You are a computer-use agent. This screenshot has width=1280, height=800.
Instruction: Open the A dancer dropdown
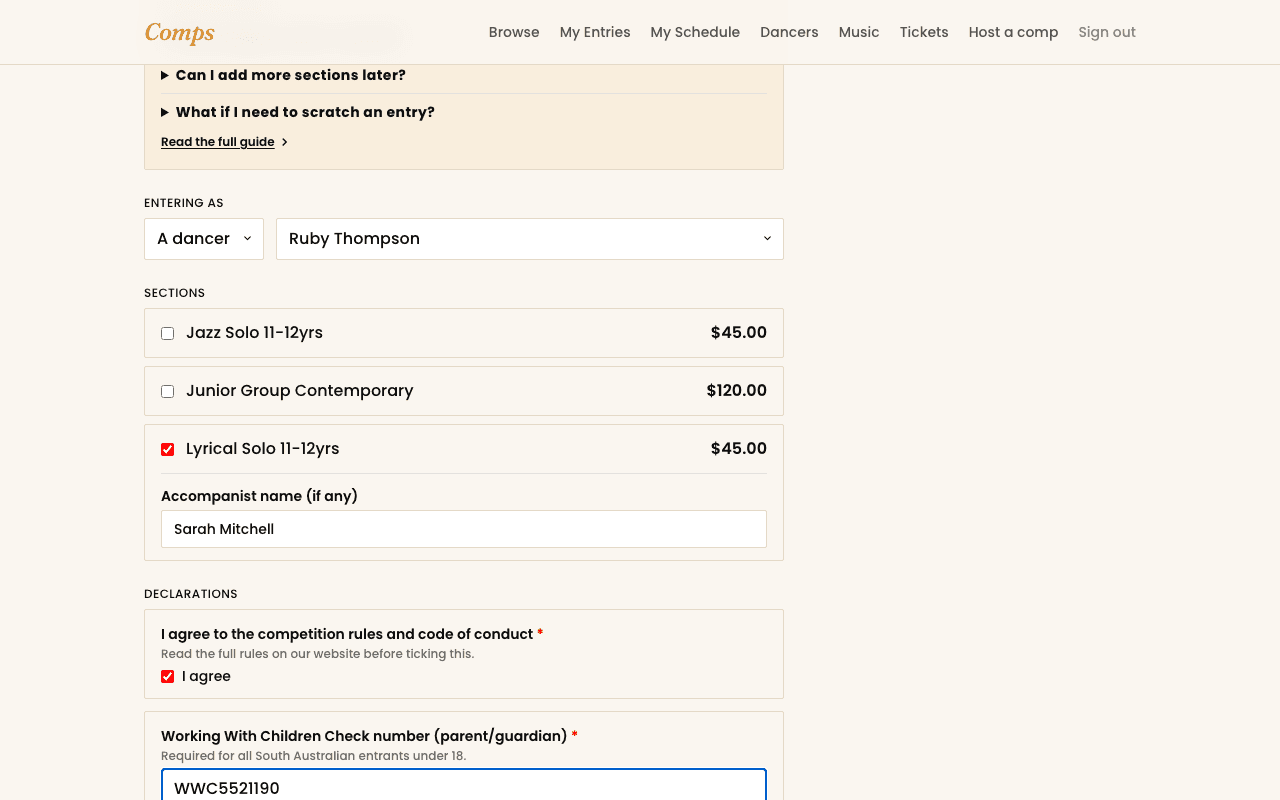tap(204, 239)
